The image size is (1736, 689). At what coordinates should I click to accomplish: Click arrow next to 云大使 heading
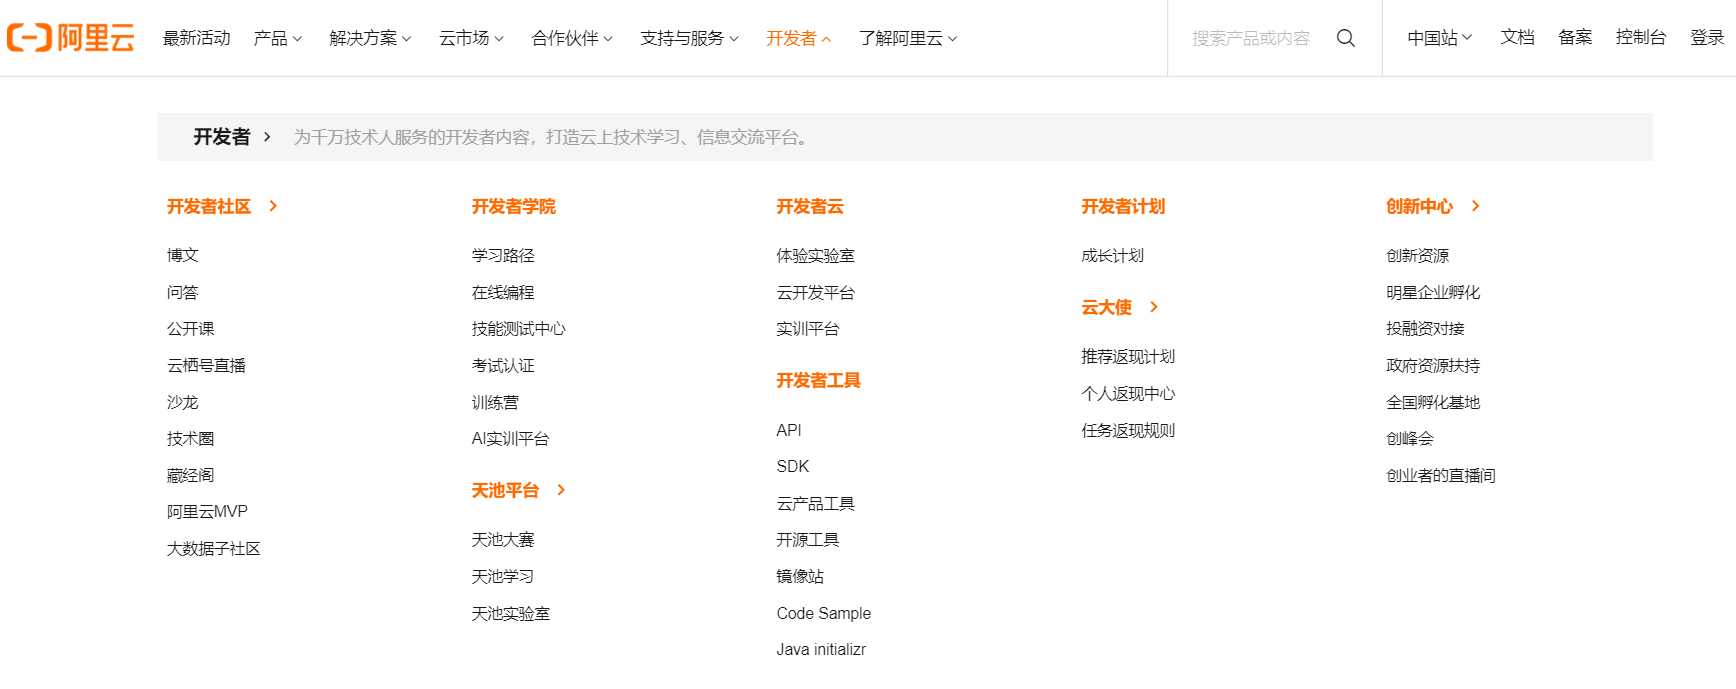click(x=1154, y=307)
